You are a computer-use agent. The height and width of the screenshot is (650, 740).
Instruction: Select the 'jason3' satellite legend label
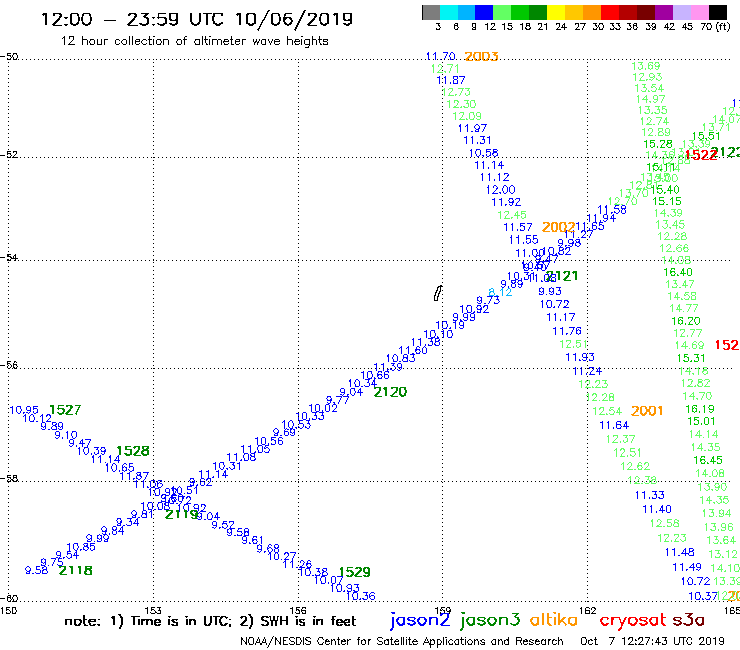point(490,620)
